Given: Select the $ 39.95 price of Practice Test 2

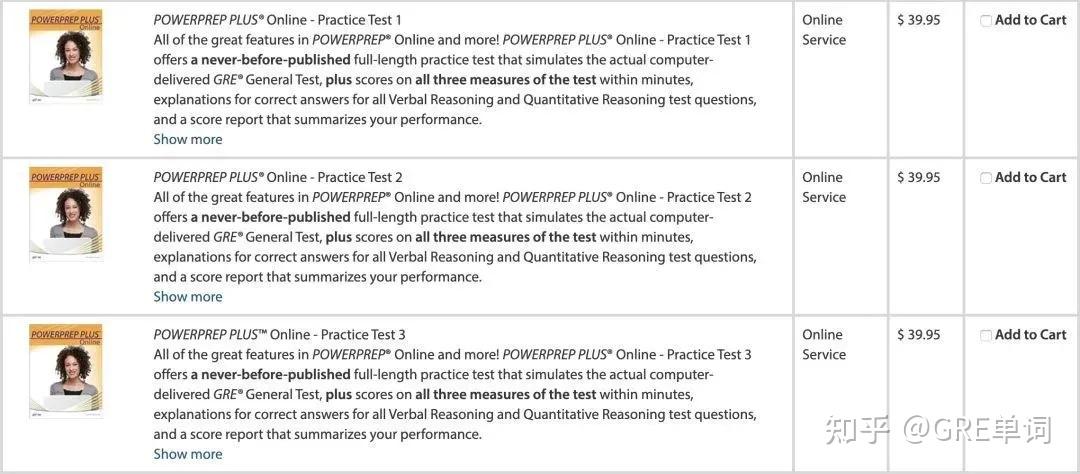Looking at the screenshot, I should point(919,177).
